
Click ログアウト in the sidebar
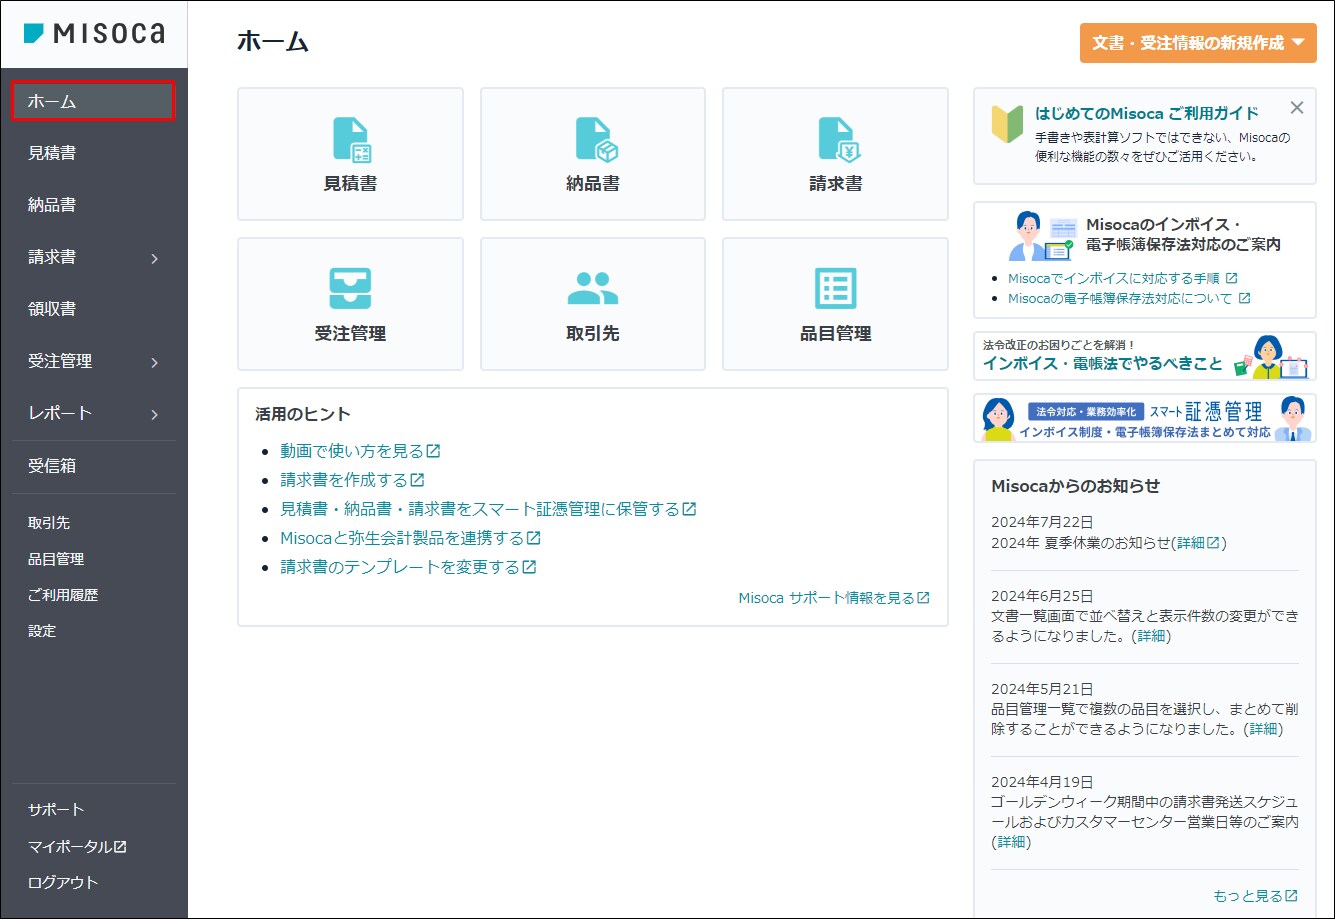point(63,882)
